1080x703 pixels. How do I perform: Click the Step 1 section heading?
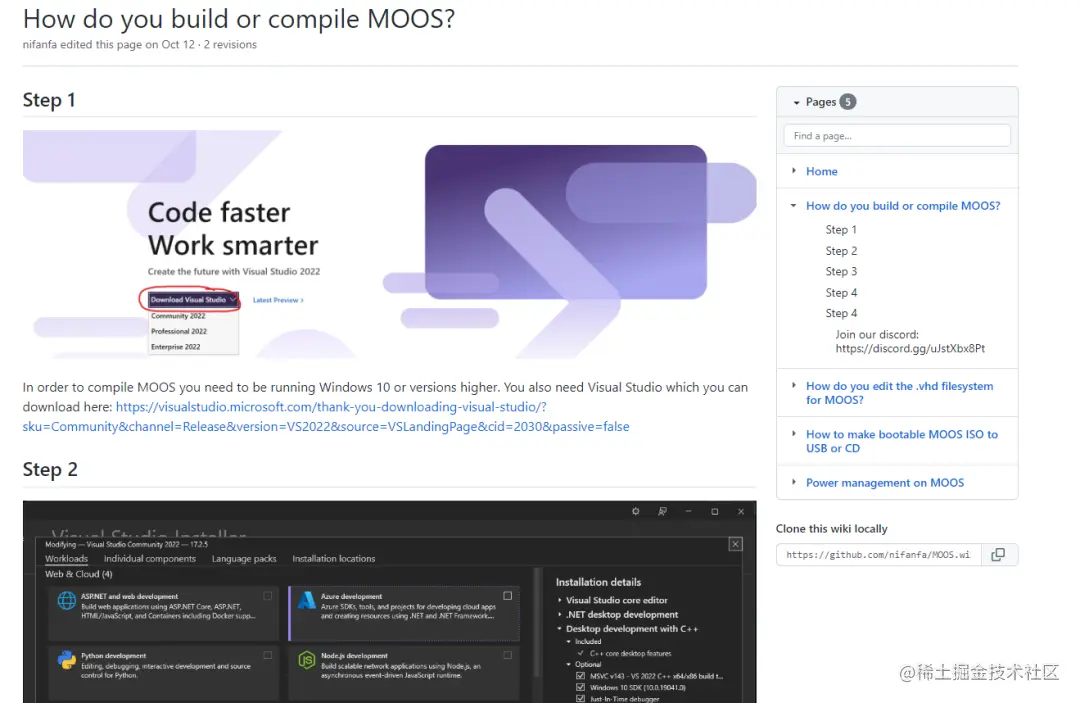(49, 101)
